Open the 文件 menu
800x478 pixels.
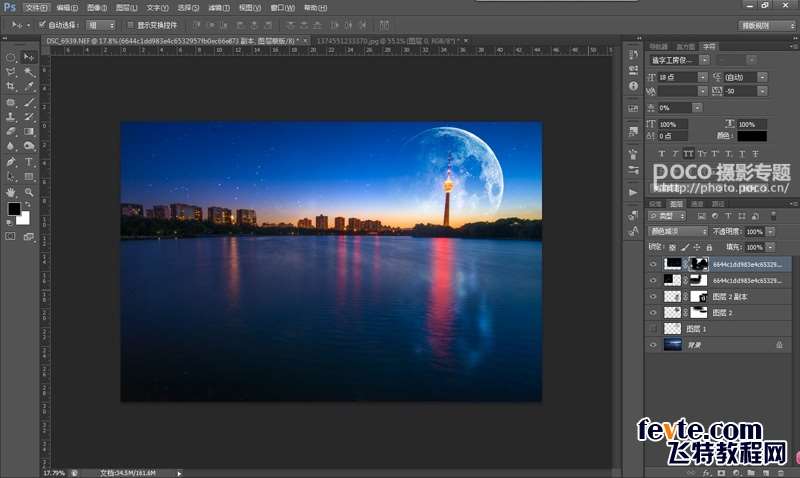[x=36, y=8]
